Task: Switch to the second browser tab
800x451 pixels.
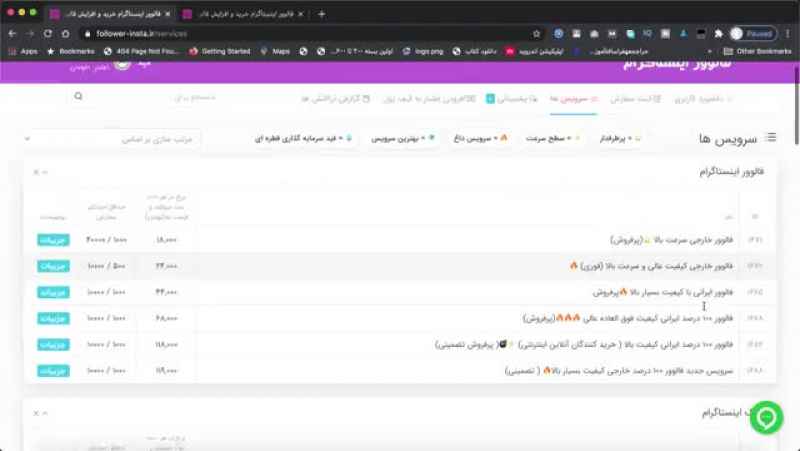Action: point(243,14)
